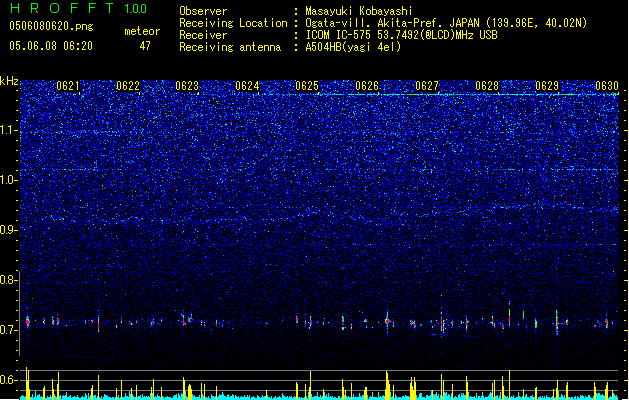This screenshot has height=400, width=629.
Task: Click the 1.1 frequency axis label
Action: (x=9, y=130)
